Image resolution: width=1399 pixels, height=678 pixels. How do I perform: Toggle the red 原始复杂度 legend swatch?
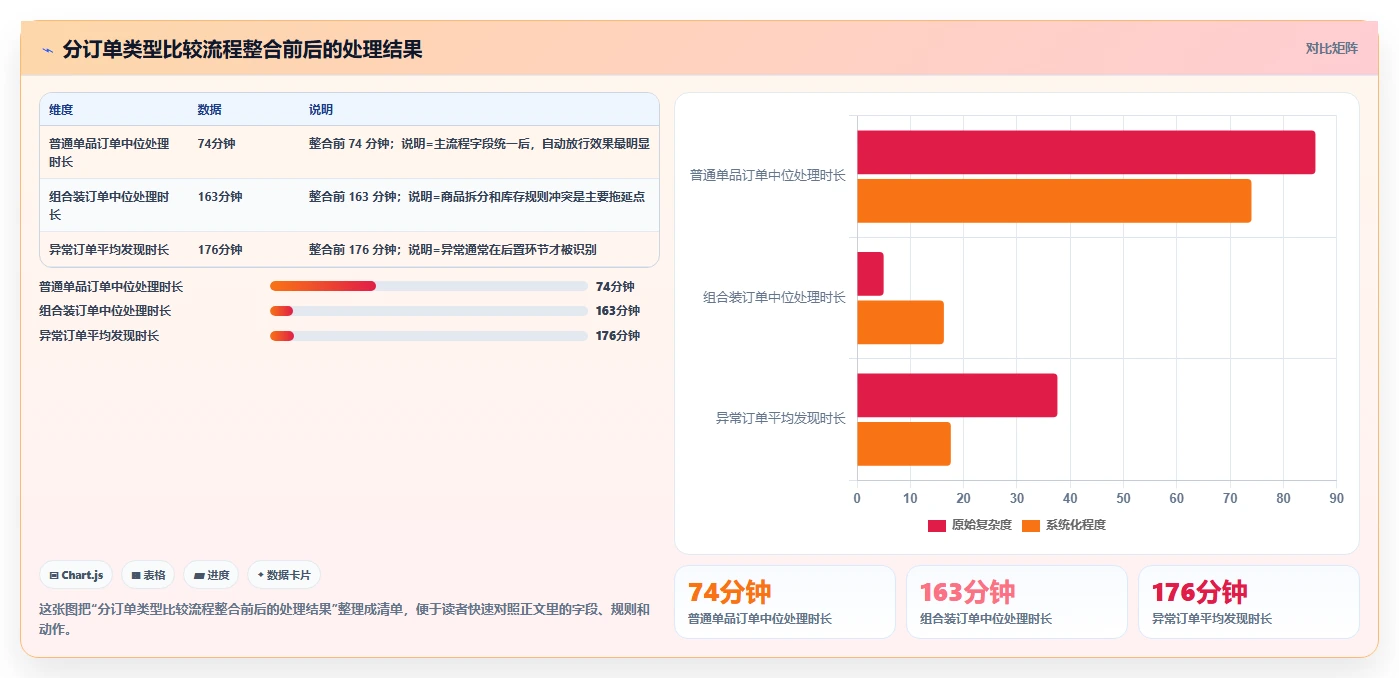point(936,525)
